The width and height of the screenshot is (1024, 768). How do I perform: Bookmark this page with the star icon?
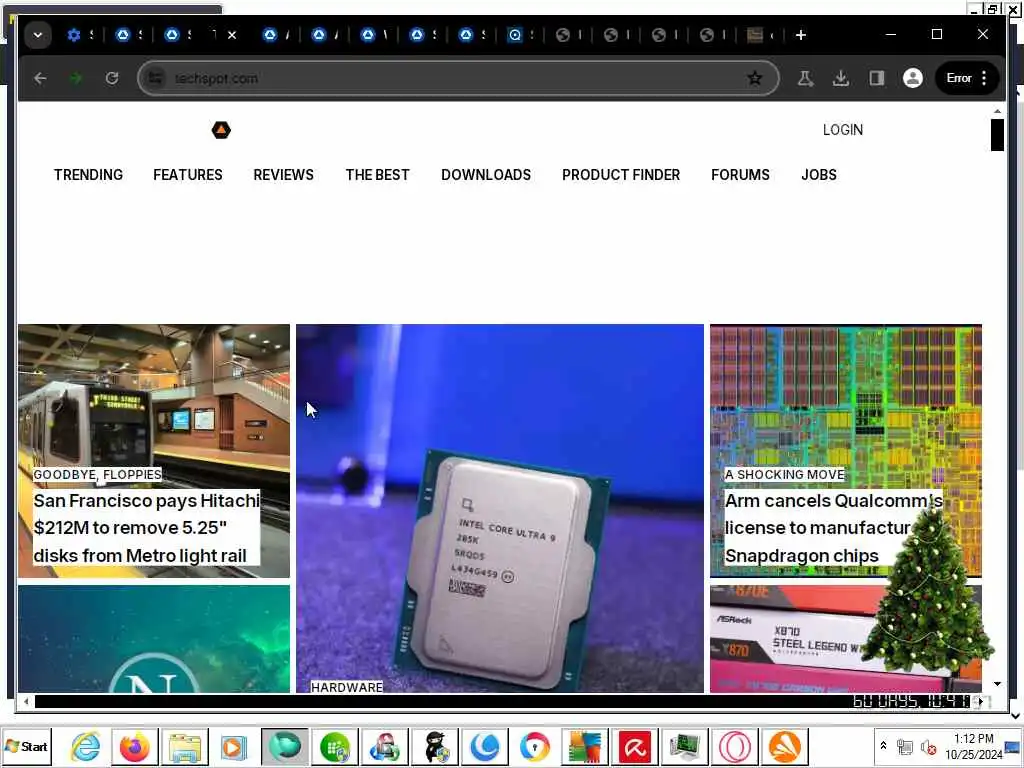[754, 78]
